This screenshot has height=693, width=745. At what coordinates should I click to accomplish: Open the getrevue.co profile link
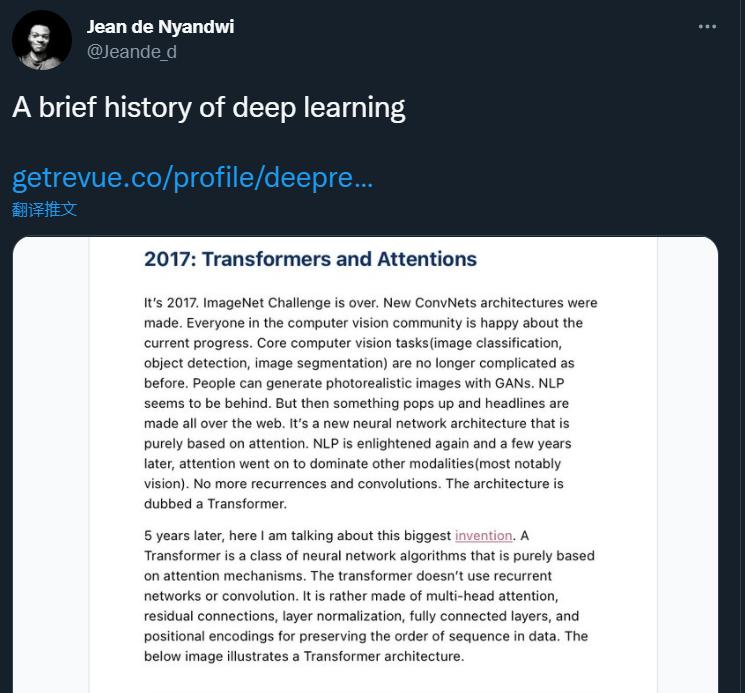pos(192,178)
